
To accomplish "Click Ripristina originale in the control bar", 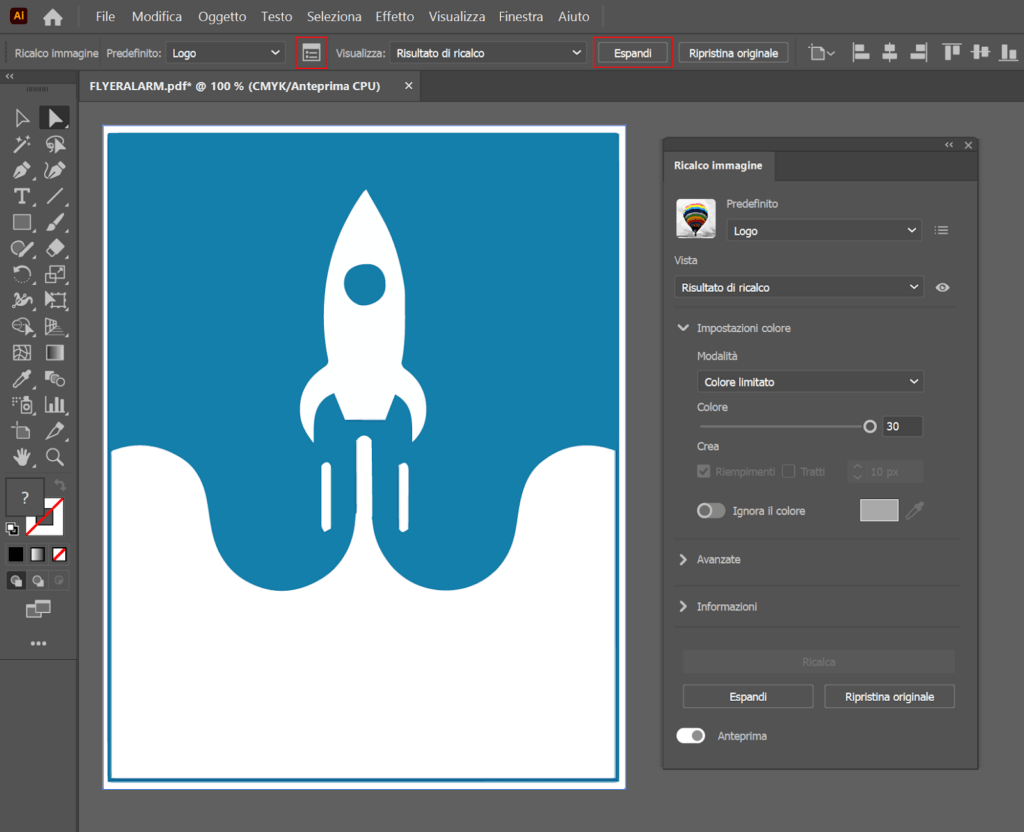I will click(733, 53).
